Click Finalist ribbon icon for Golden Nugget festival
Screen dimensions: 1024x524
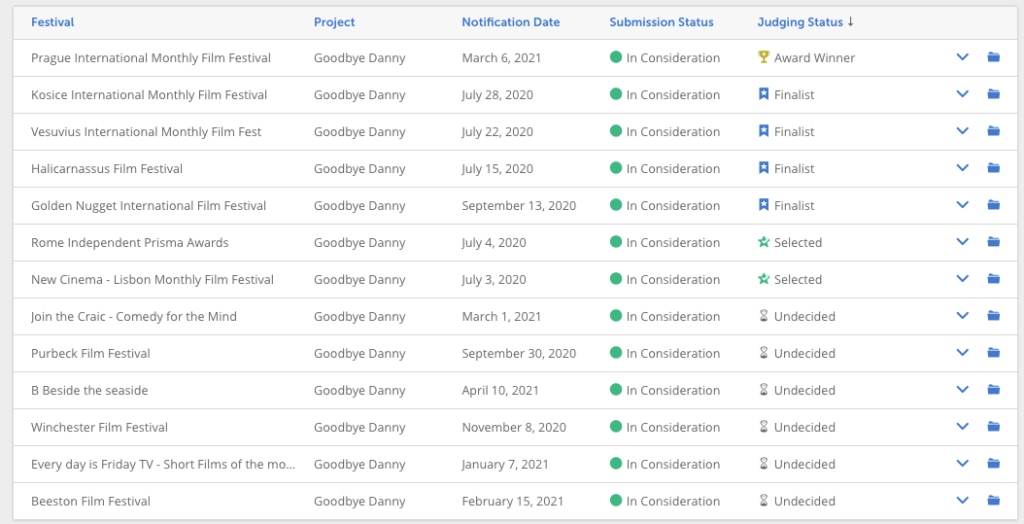pos(763,205)
